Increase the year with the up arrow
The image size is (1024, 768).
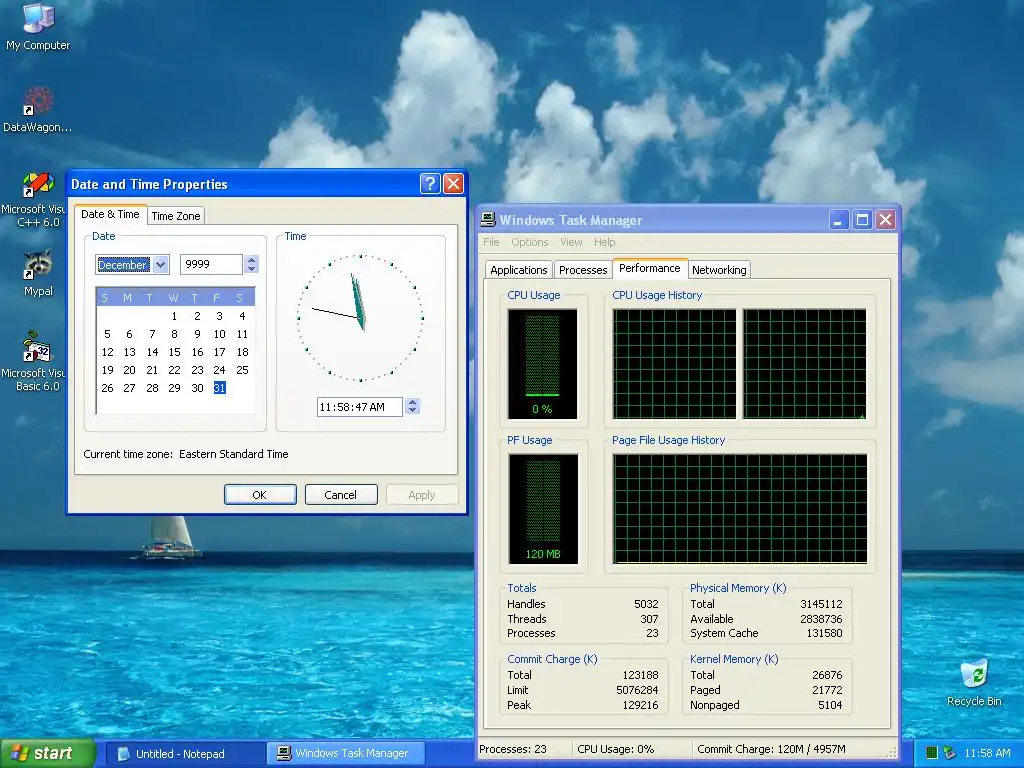coord(251,259)
